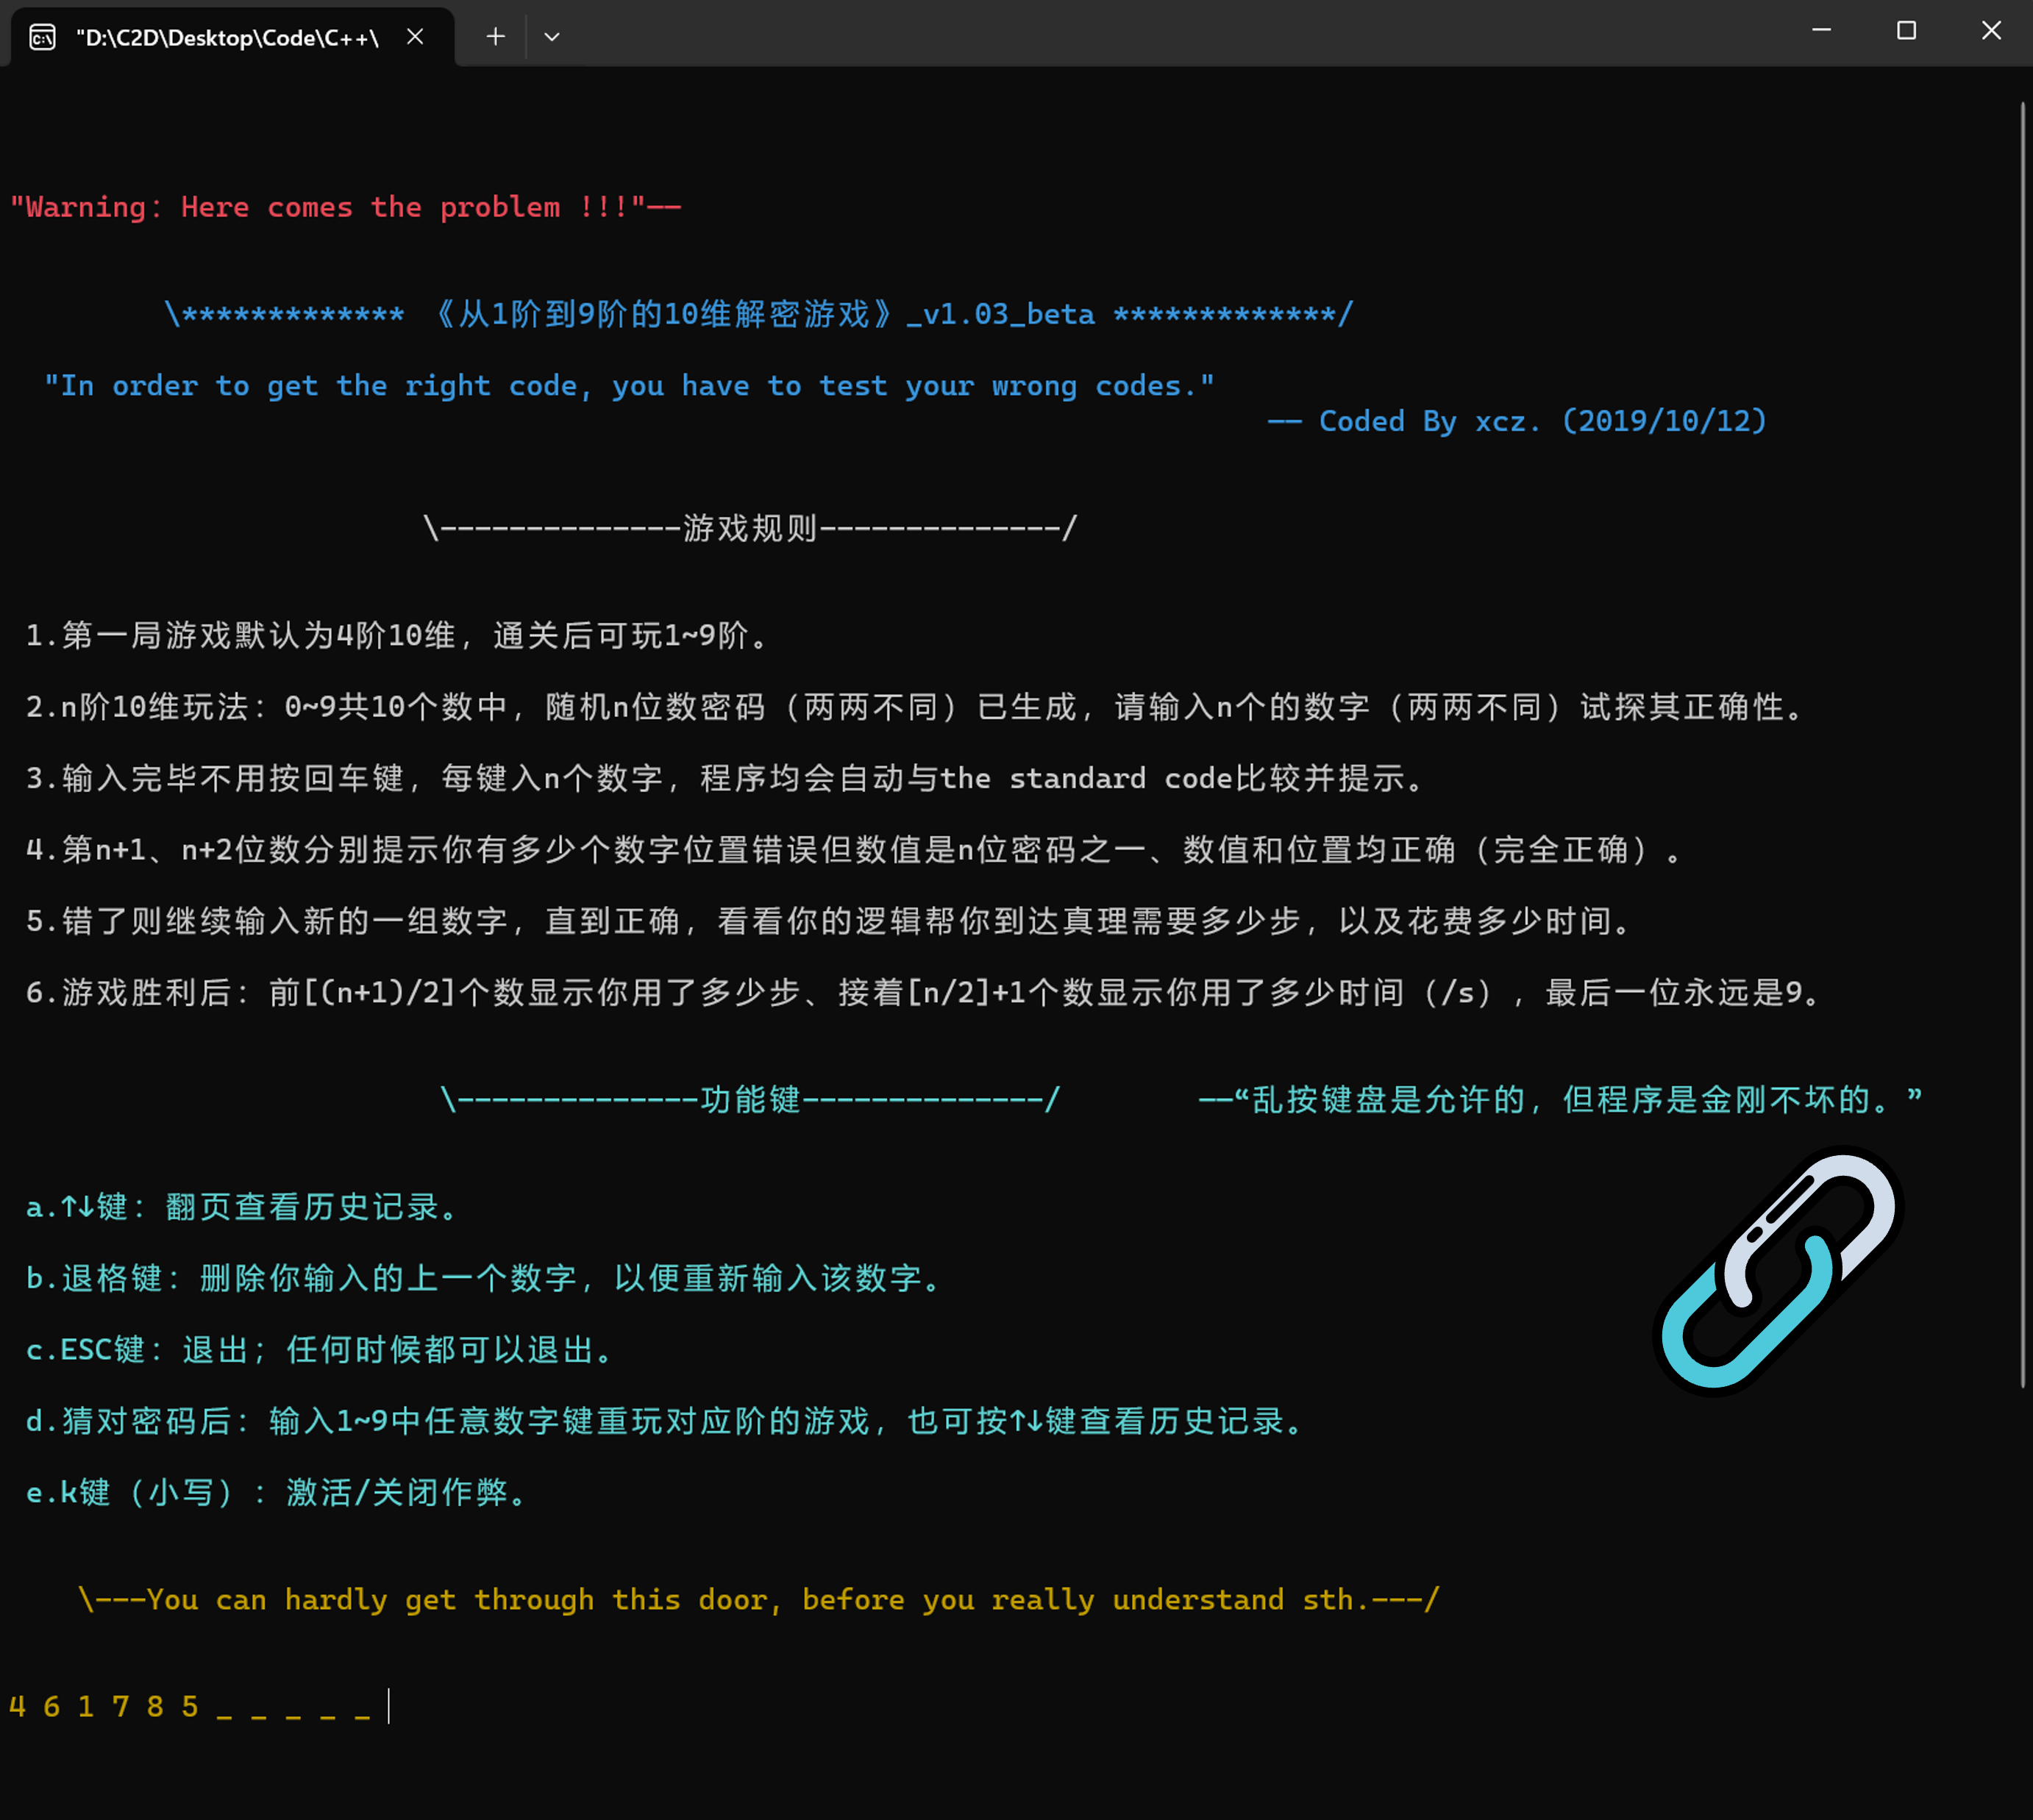Click the 功能键 section header
Image resolution: width=2033 pixels, height=1820 pixels.
point(750,1100)
